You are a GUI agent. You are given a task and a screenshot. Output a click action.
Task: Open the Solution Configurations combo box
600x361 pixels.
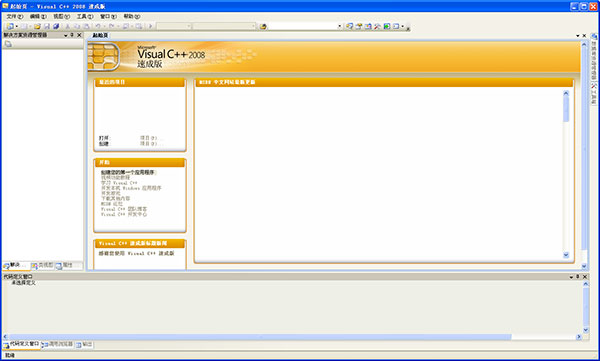pyautogui.click(x=174, y=26)
